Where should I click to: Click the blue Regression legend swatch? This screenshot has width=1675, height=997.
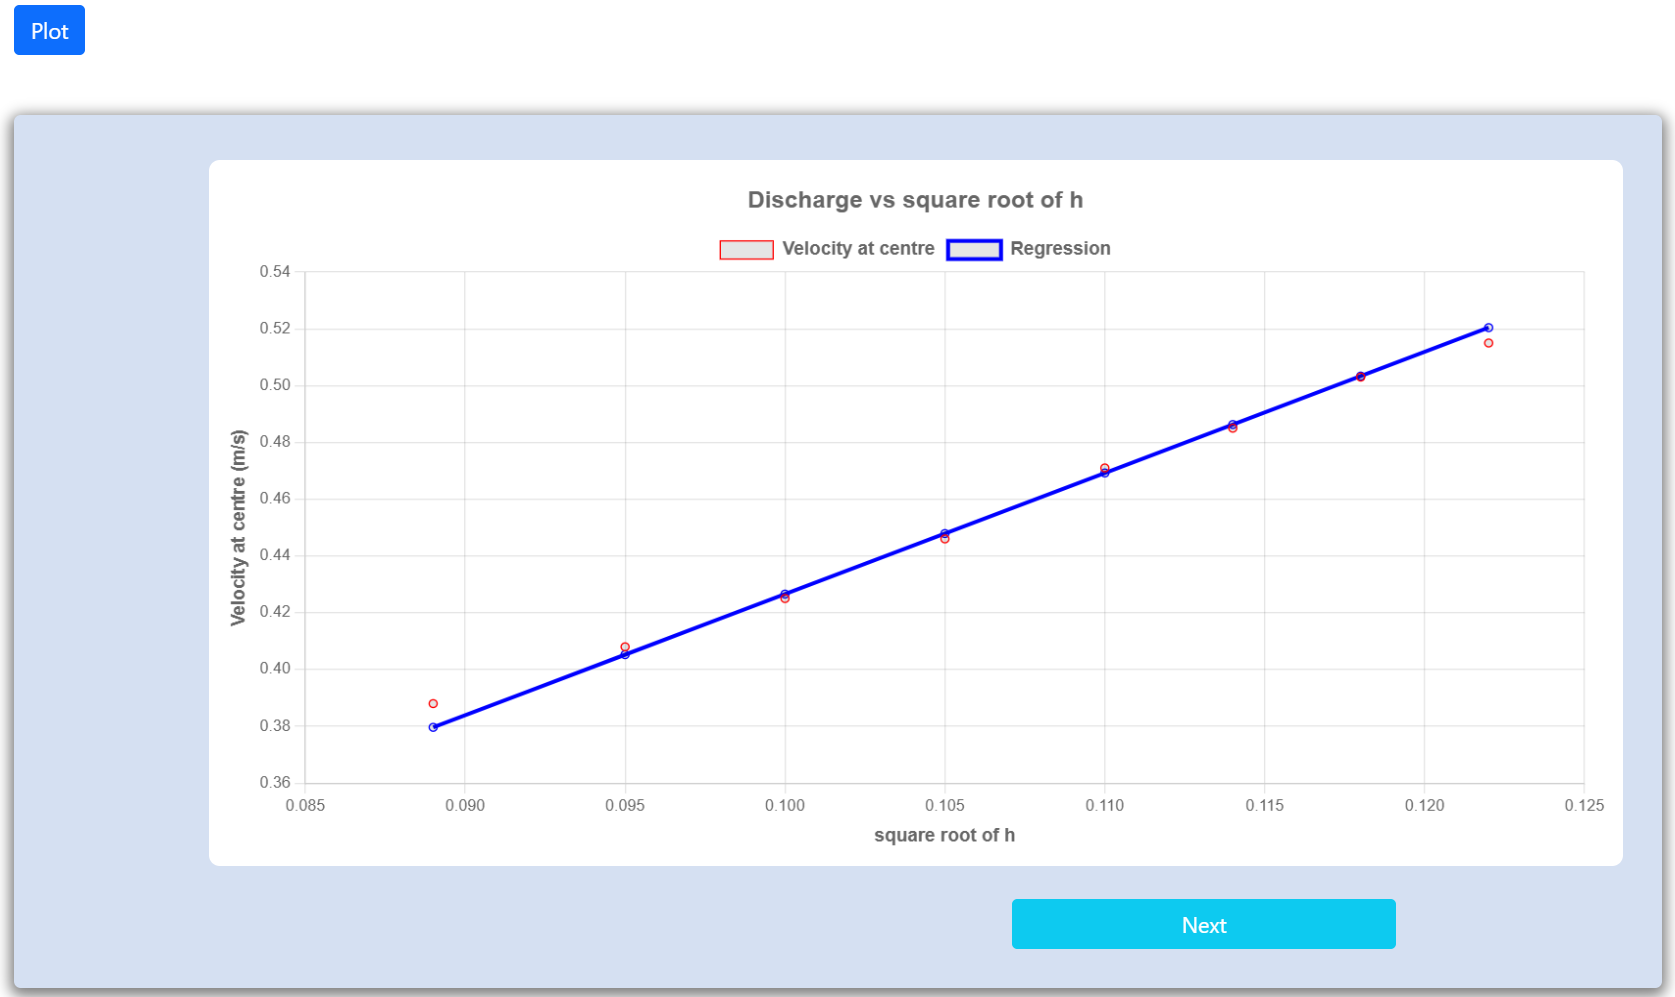pyautogui.click(x=974, y=249)
